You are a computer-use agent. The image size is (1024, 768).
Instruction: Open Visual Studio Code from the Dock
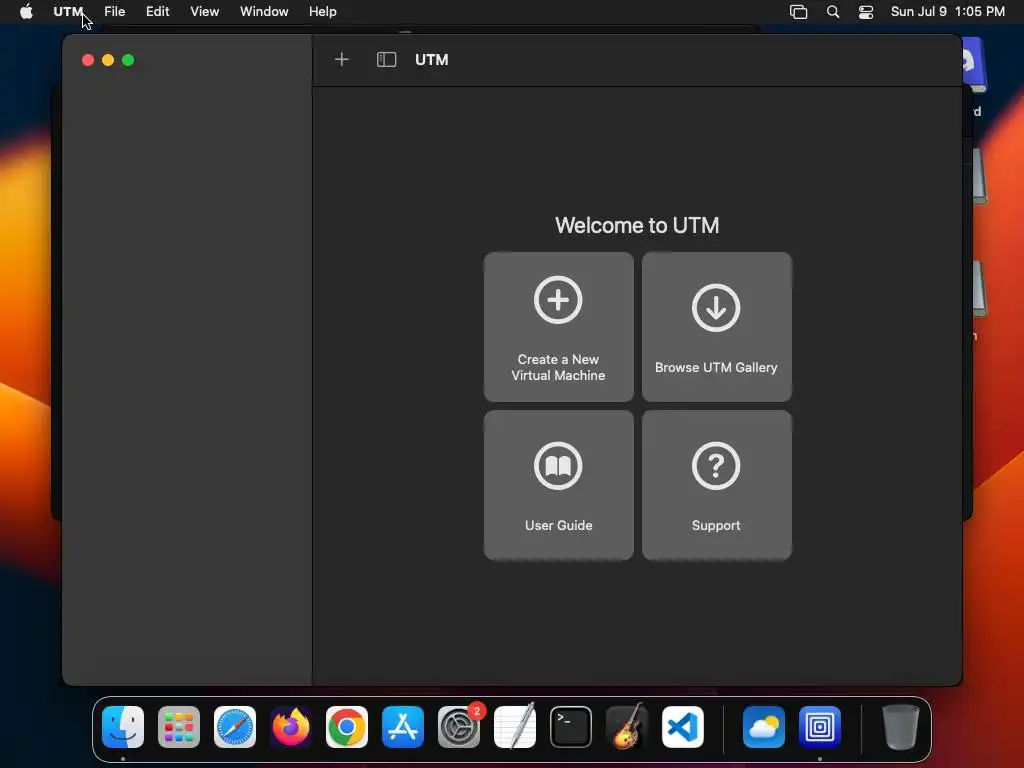coord(683,727)
